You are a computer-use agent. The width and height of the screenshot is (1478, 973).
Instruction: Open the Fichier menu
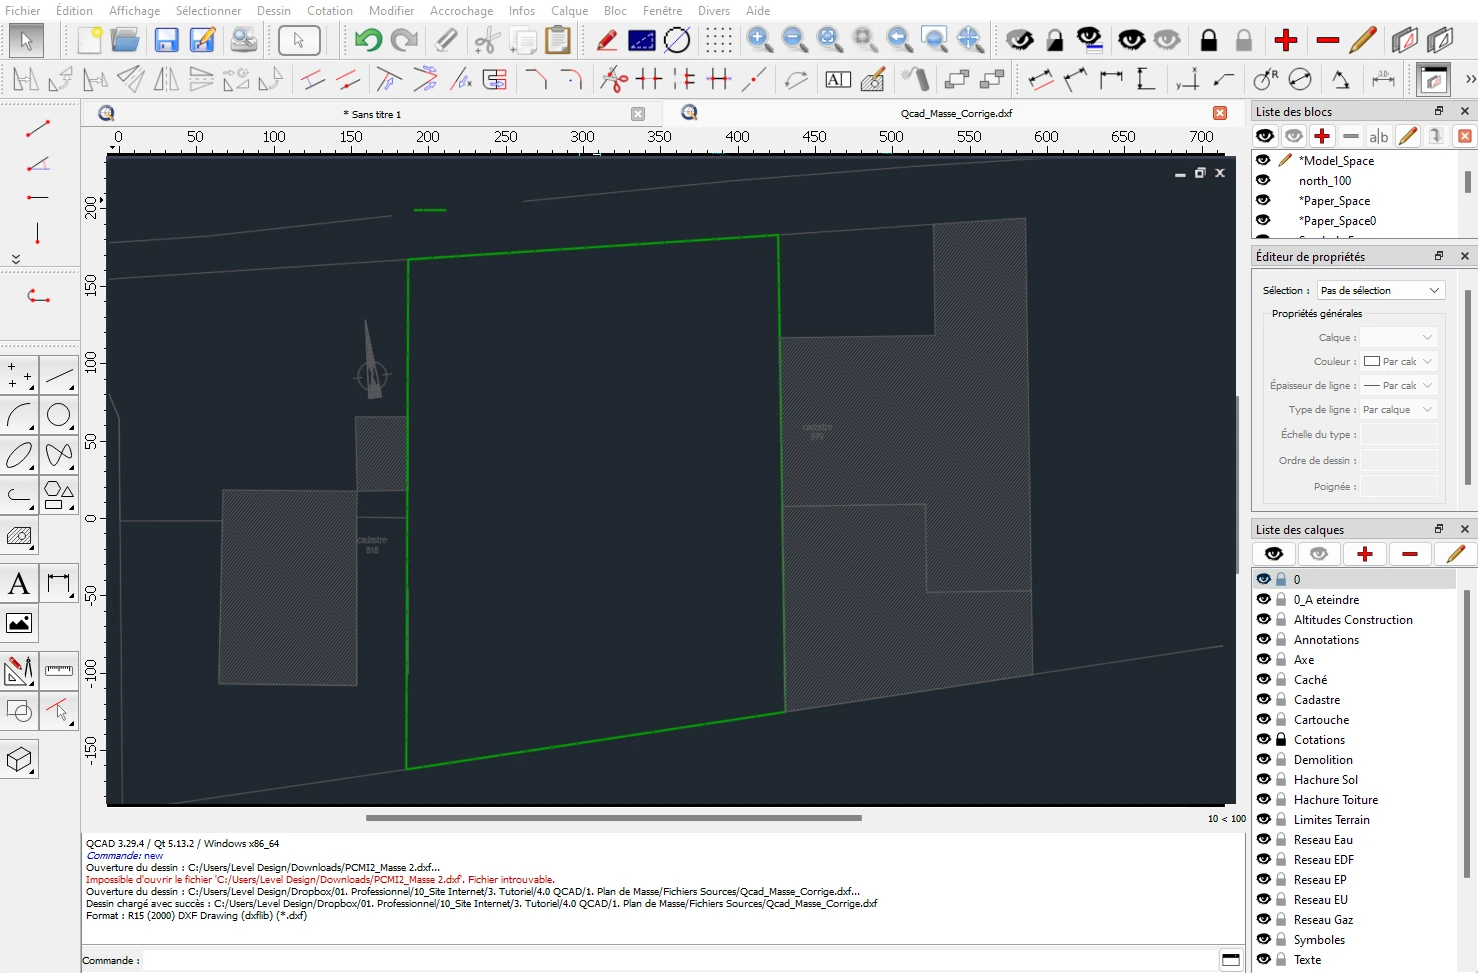(x=23, y=10)
